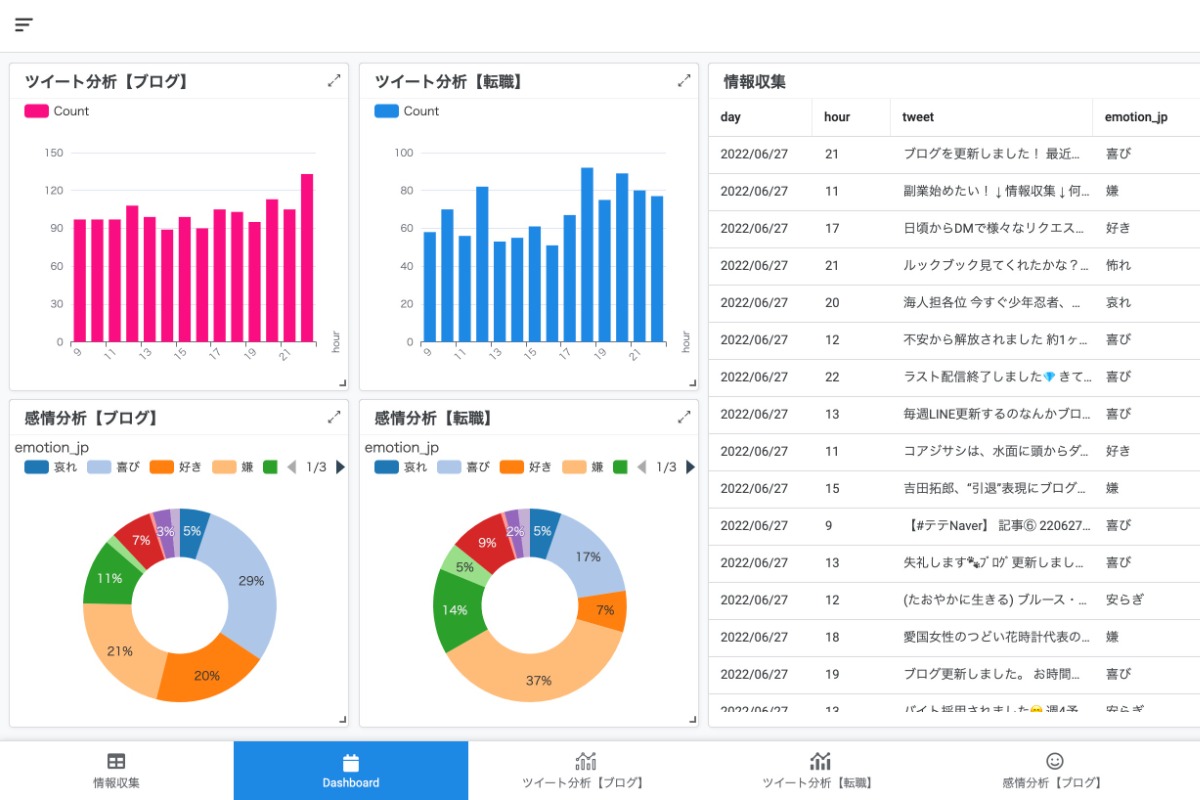Screen dimensions: 1200x800
Task: Click the 情報収集 table icon in bottom bar
Action: [116, 762]
